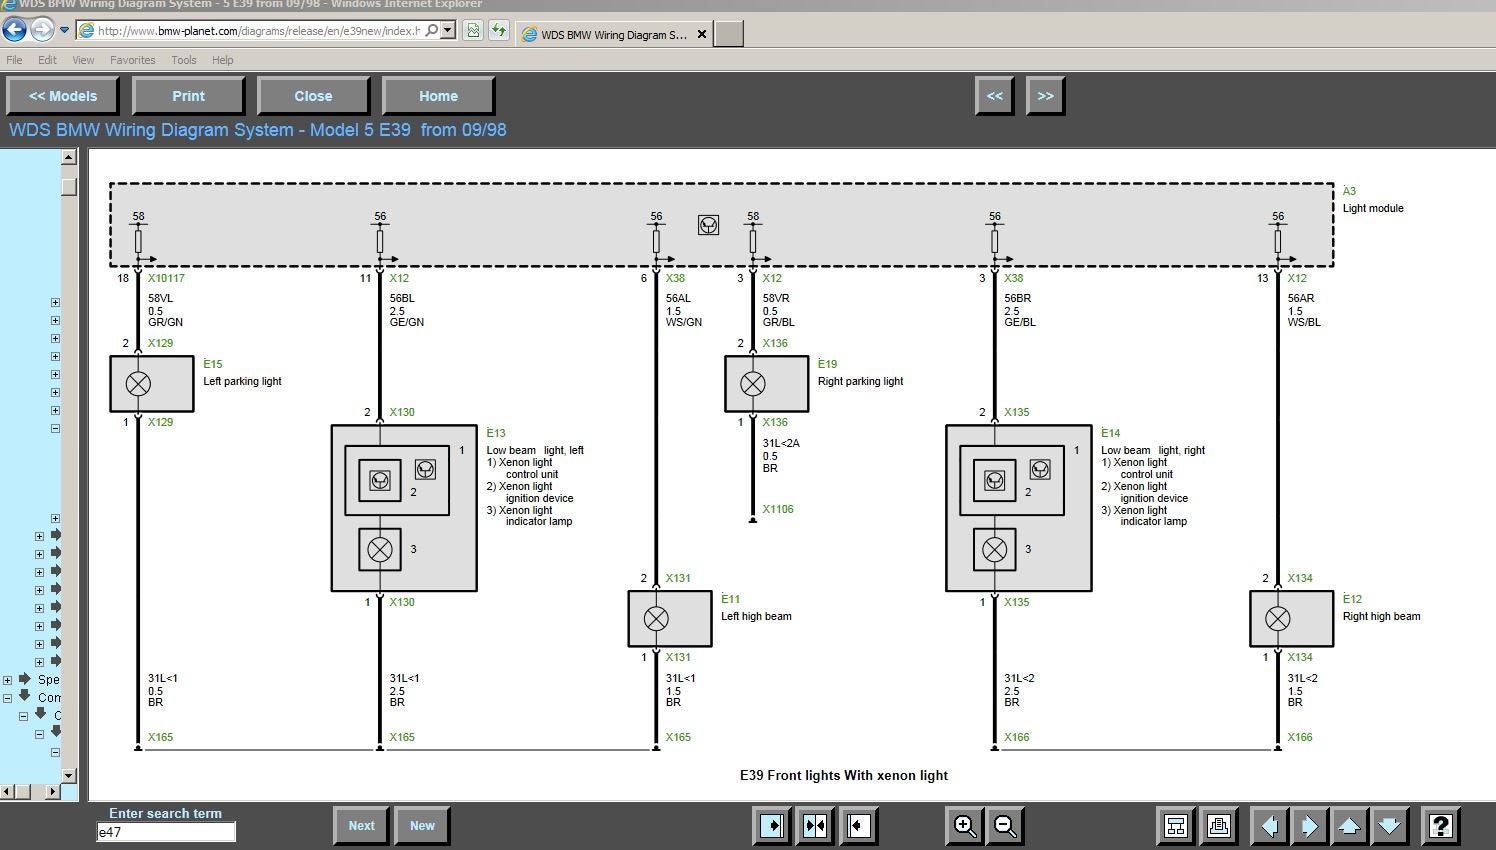Click the Close button in the top bar

pyautogui.click(x=313, y=96)
